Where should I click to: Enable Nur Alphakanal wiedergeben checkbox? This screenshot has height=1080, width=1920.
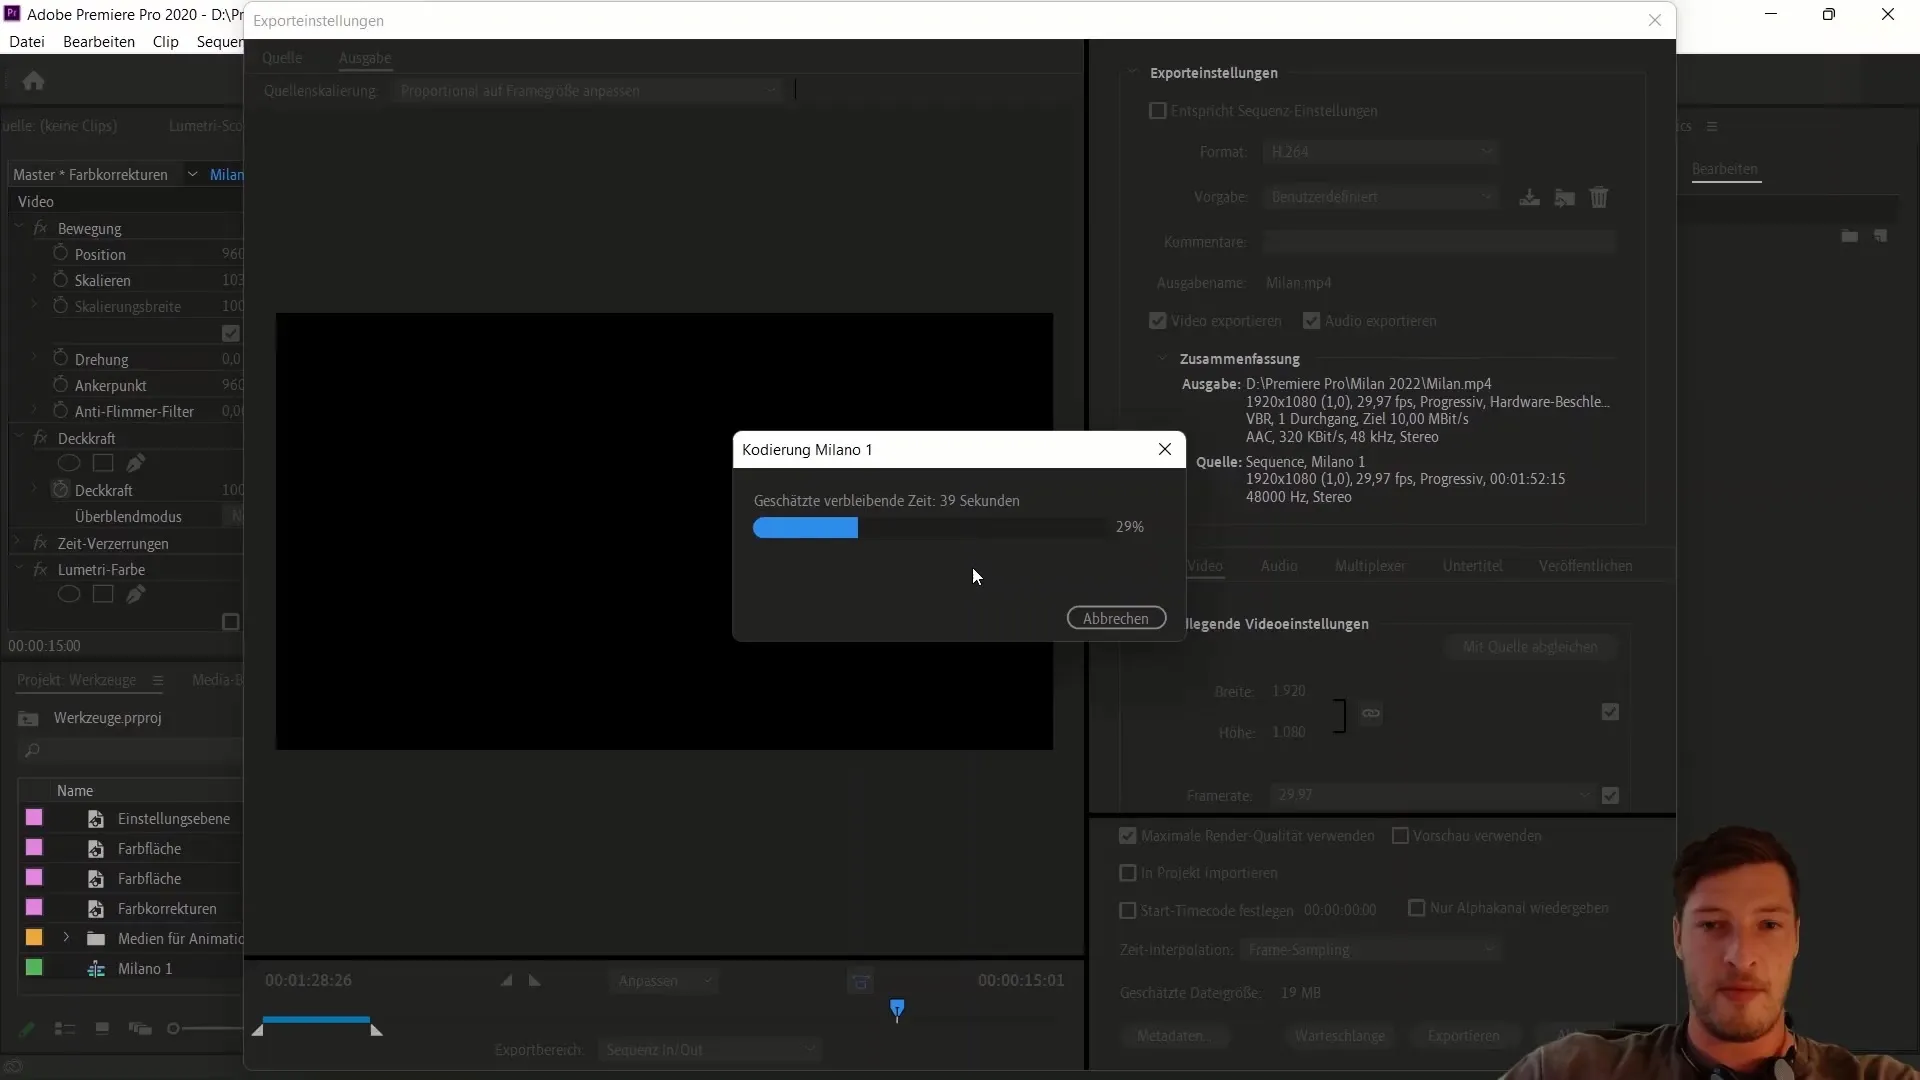(x=1417, y=908)
